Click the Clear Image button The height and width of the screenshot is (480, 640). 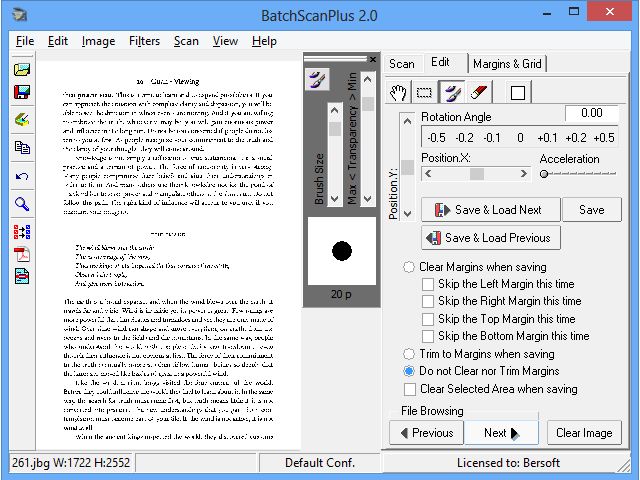click(584, 433)
